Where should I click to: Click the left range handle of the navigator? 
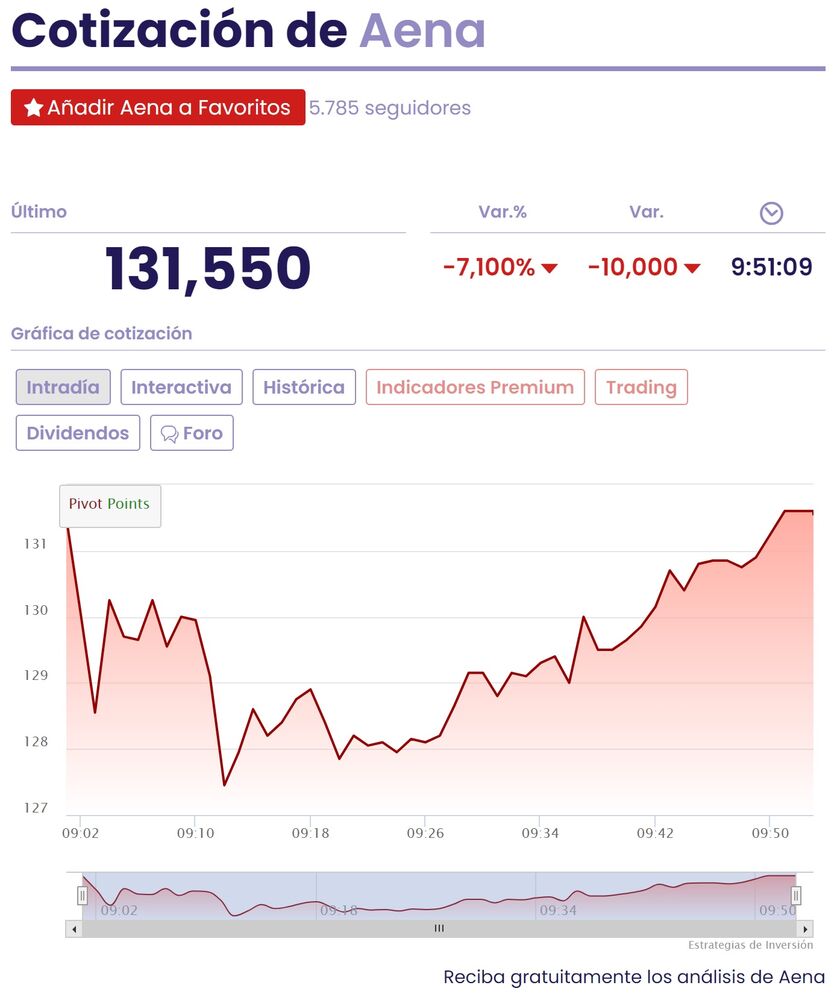point(83,895)
